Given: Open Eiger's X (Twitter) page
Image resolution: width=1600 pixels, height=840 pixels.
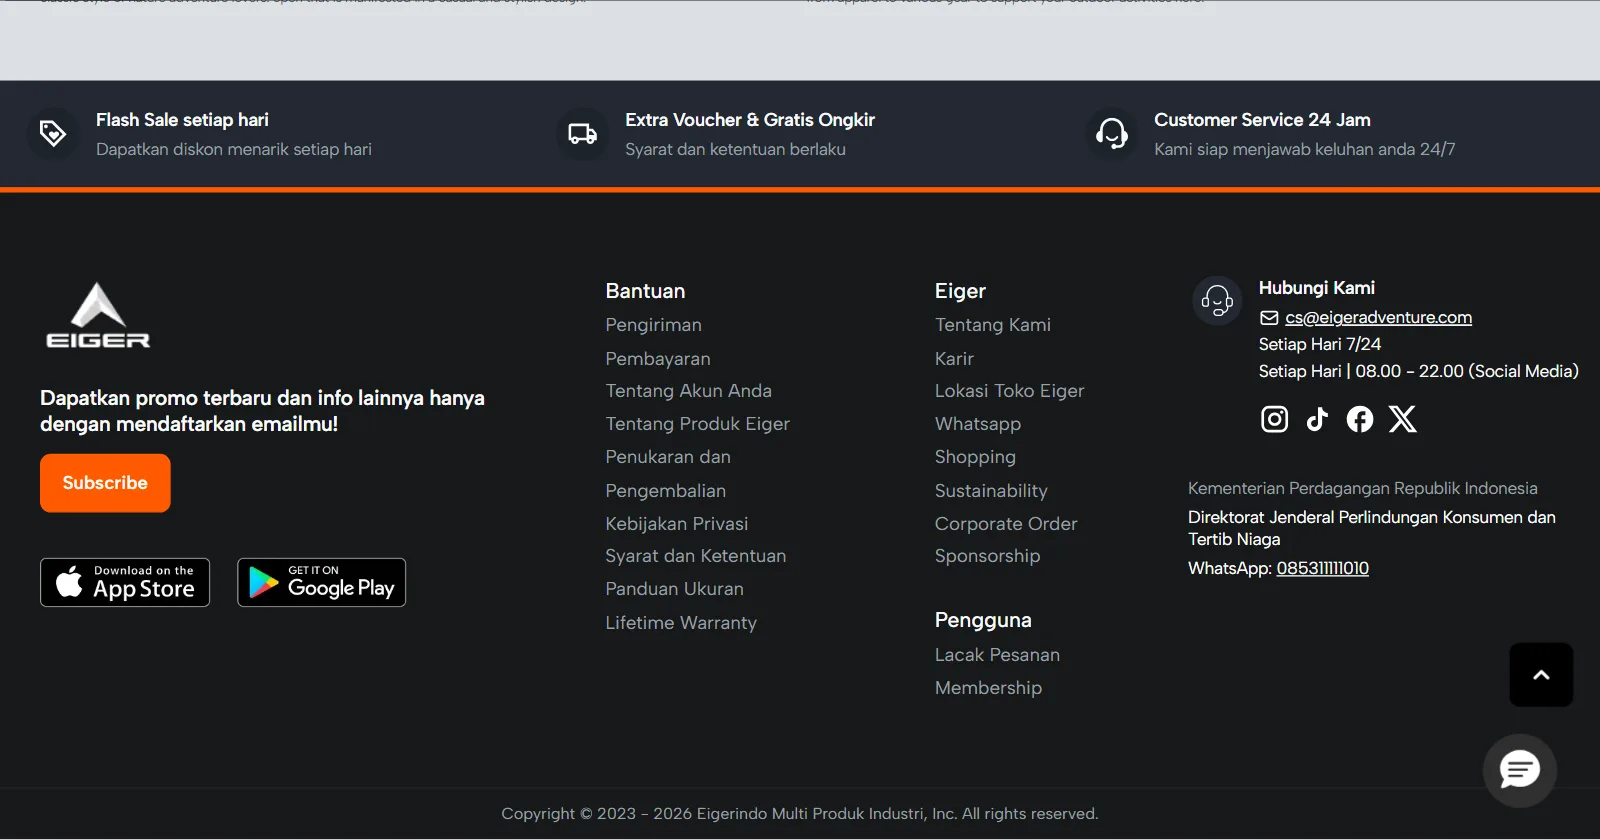Looking at the screenshot, I should pyautogui.click(x=1403, y=419).
